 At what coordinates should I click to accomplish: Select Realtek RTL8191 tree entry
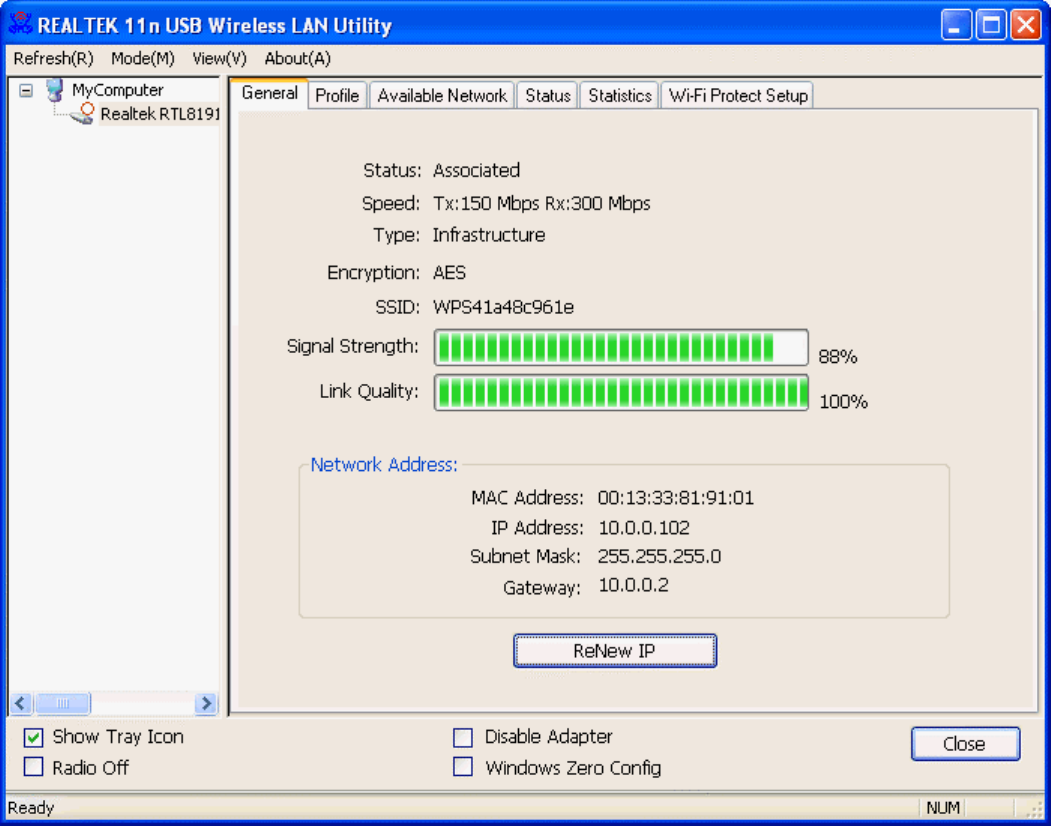tap(160, 114)
